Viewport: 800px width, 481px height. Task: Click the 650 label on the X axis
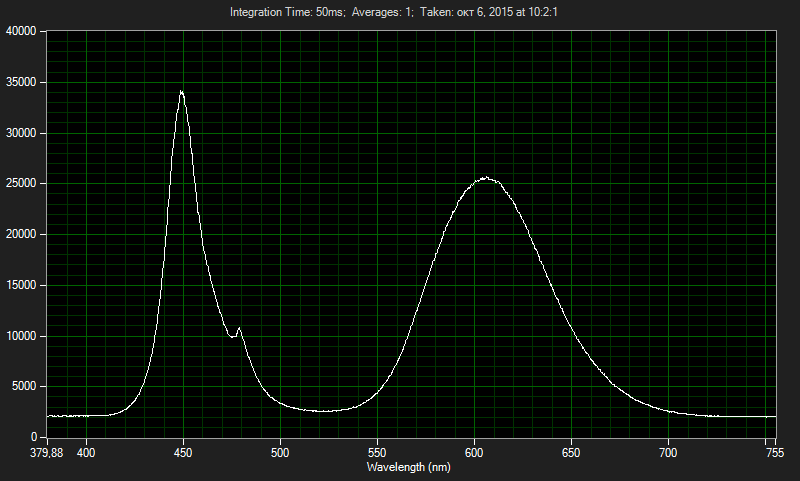pos(571,453)
